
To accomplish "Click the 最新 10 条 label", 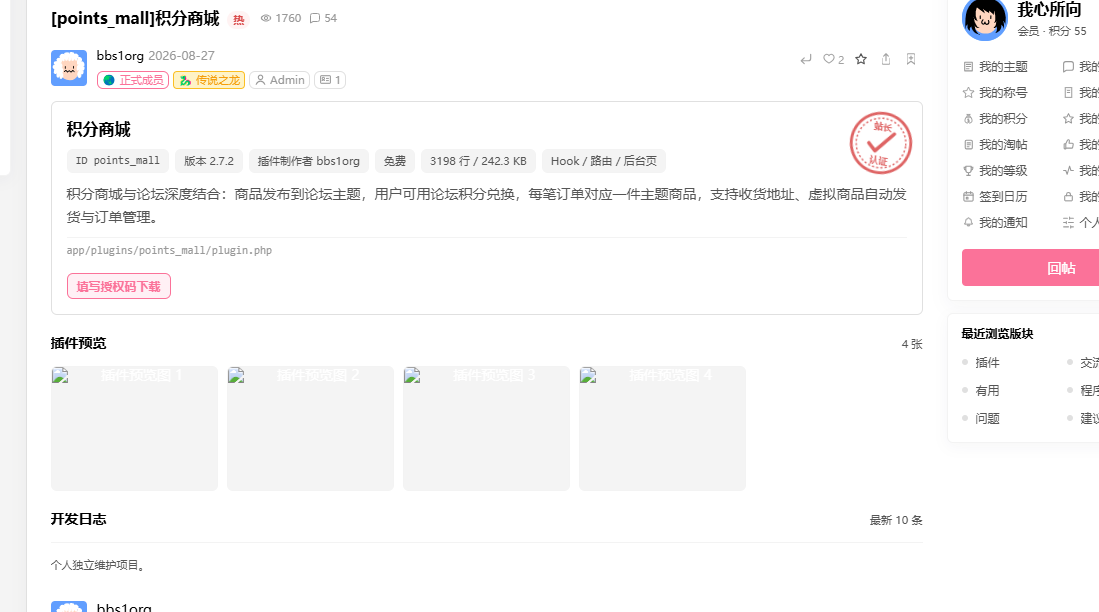I will click(896, 520).
